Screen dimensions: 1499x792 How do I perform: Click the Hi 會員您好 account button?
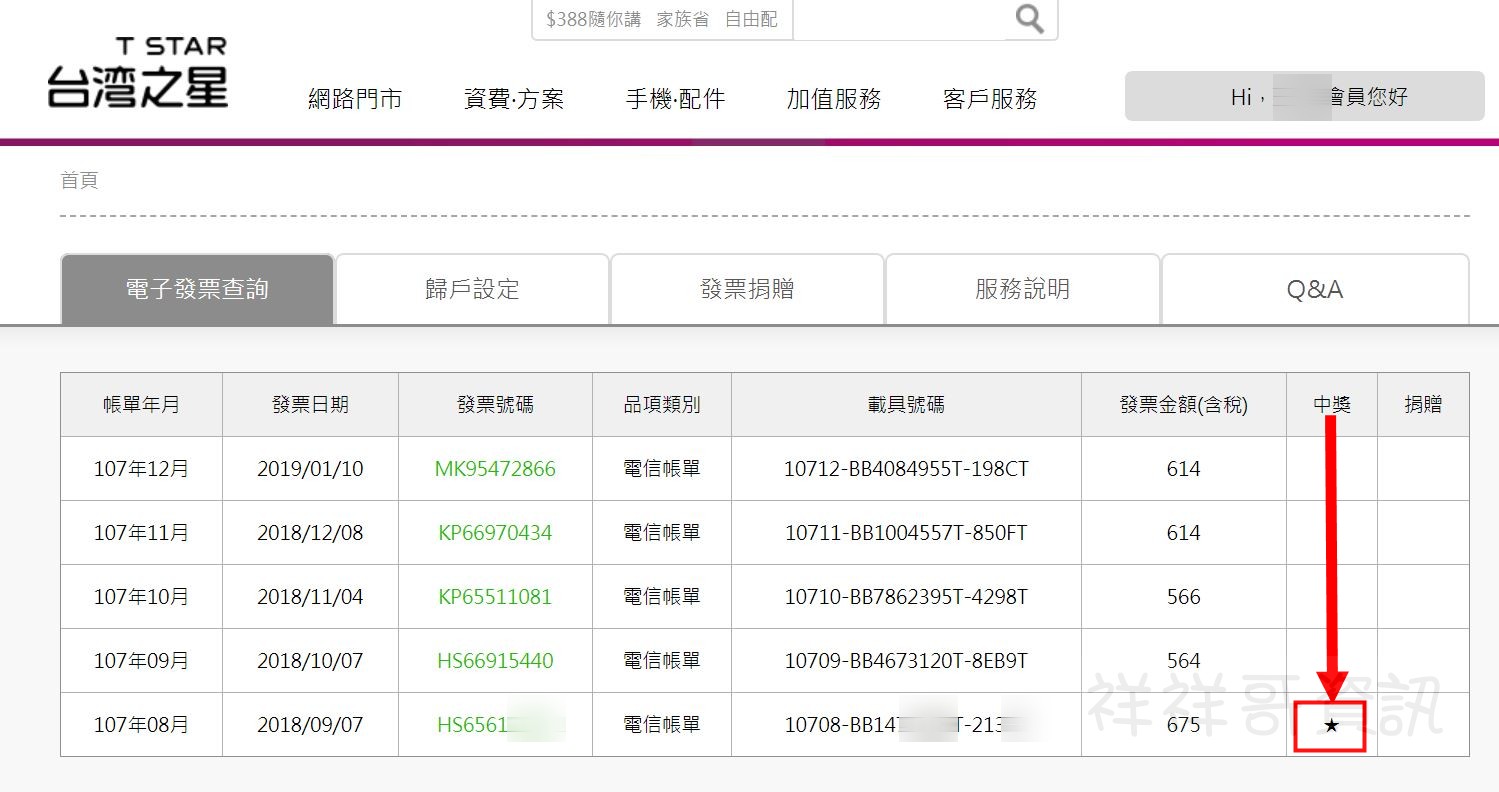click(1304, 96)
